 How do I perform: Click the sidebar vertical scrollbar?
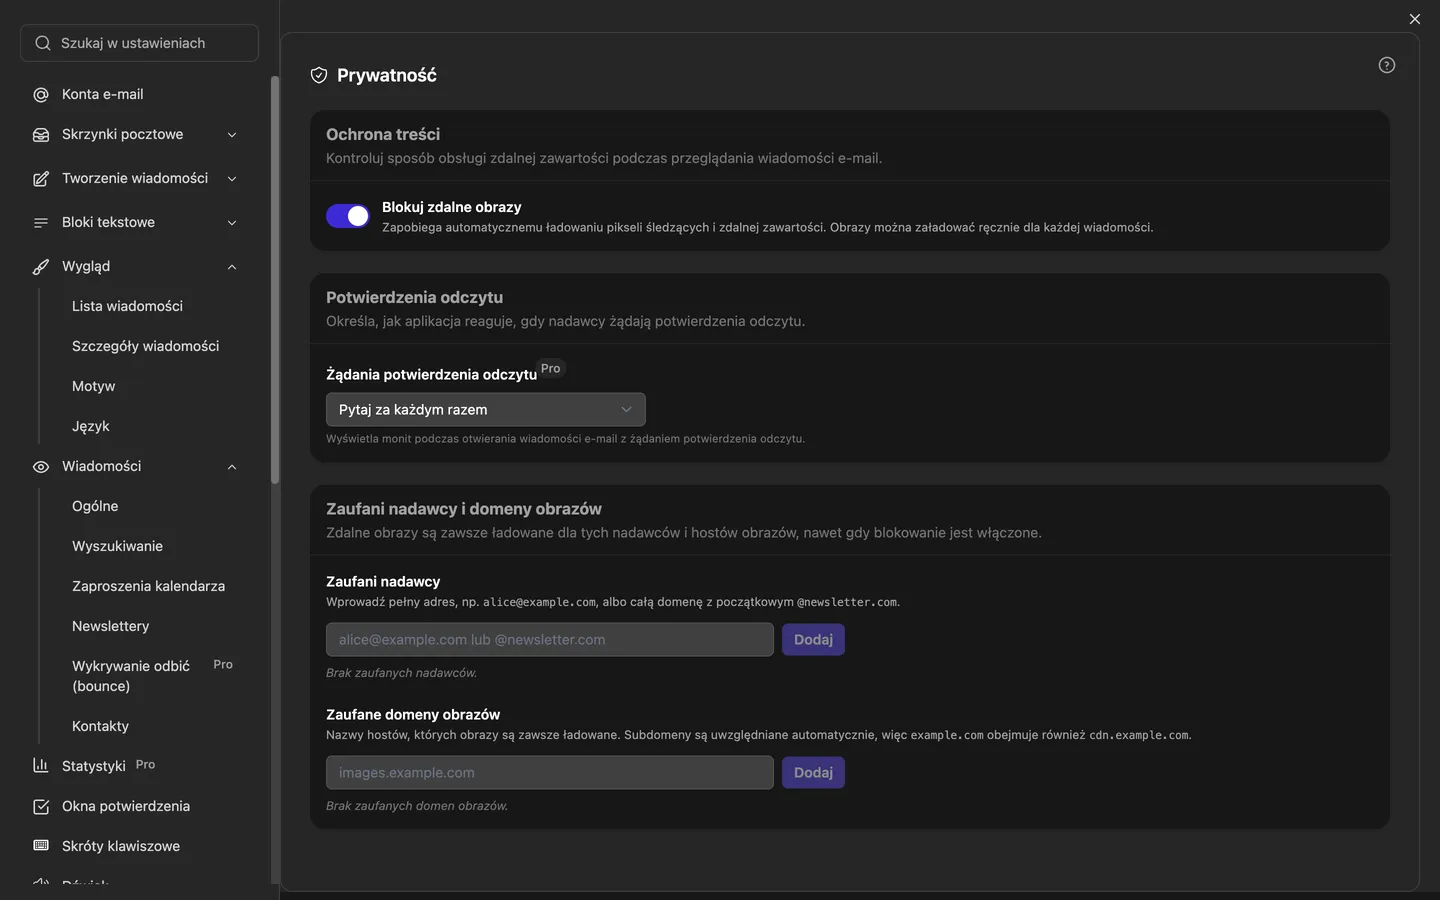pos(275,280)
